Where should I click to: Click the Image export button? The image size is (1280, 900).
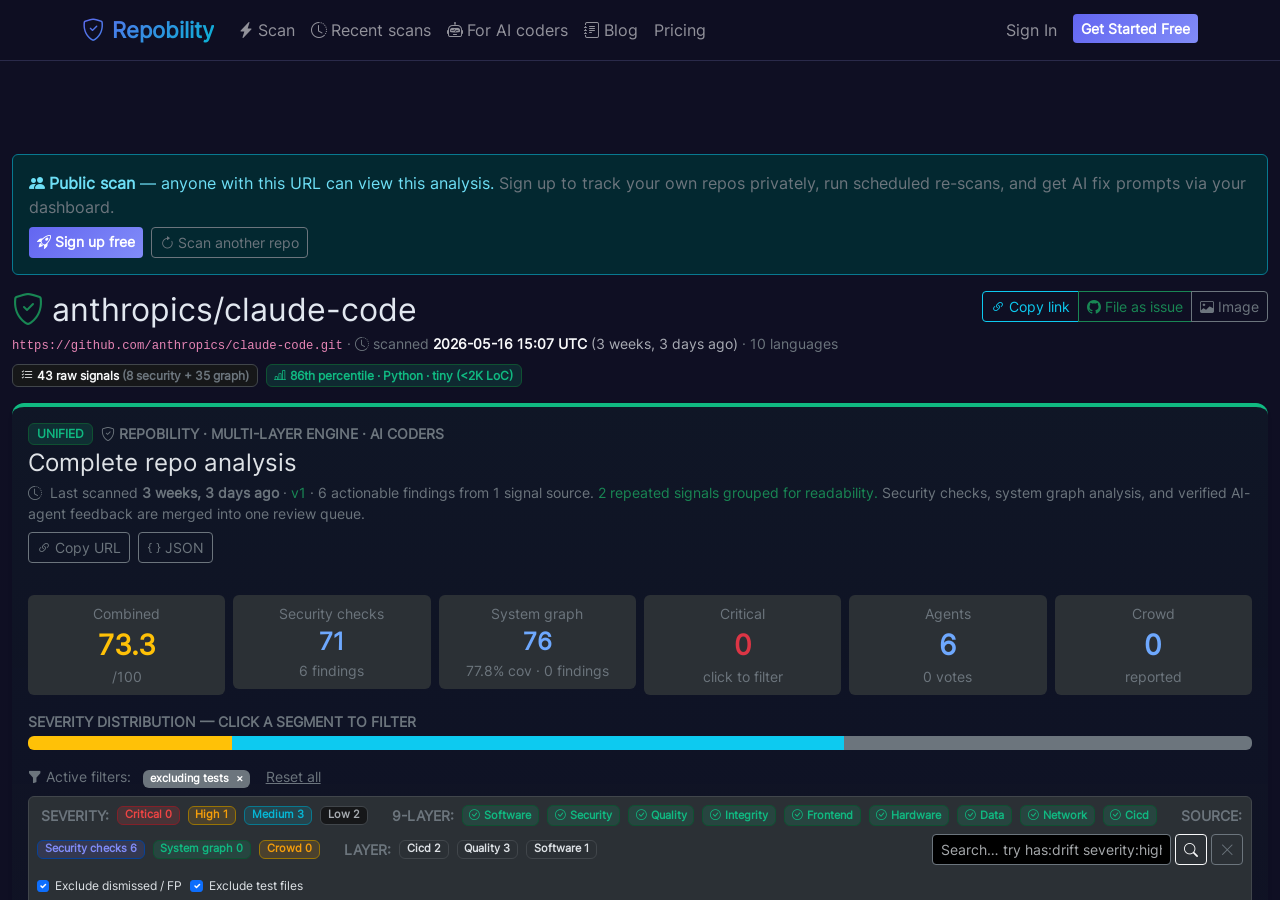point(1229,307)
